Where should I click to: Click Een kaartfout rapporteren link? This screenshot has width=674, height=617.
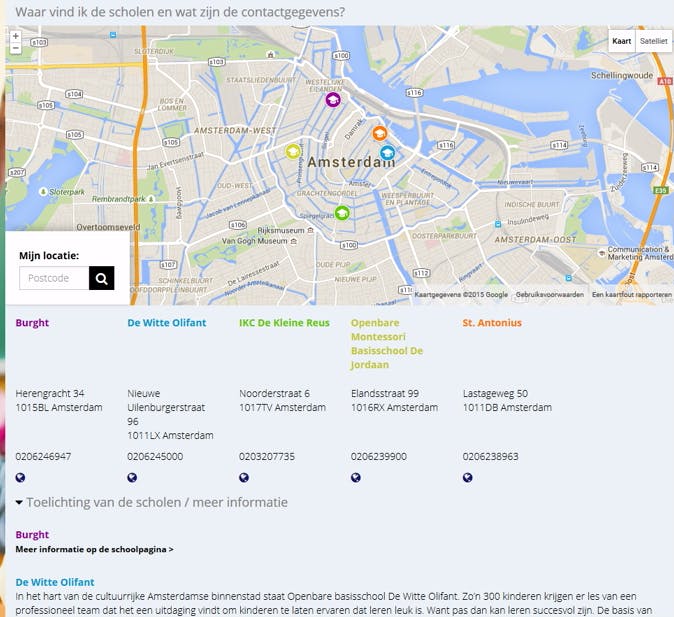[631, 295]
